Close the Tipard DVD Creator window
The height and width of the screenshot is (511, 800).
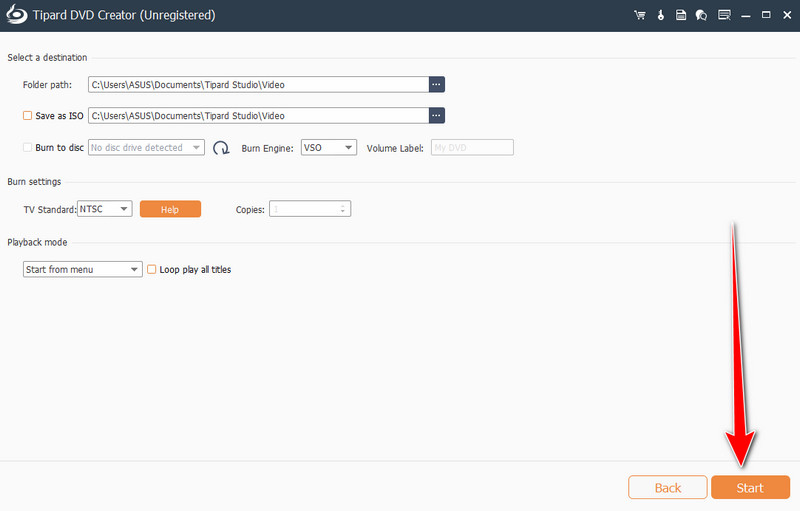pyautogui.click(x=787, y=15)
